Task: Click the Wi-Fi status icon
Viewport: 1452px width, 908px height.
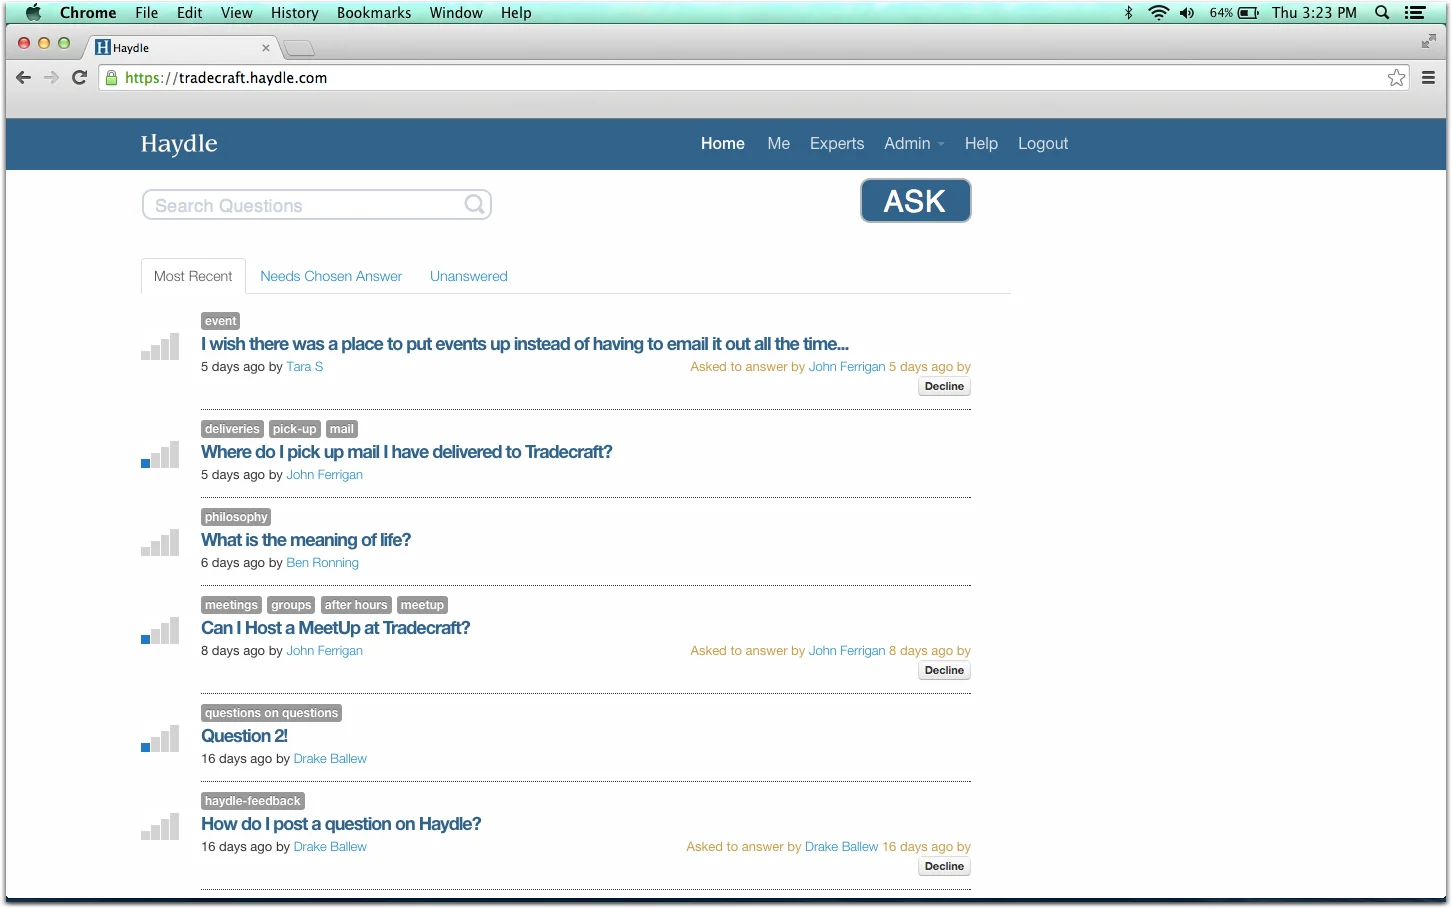Action: coord(1158,13)
